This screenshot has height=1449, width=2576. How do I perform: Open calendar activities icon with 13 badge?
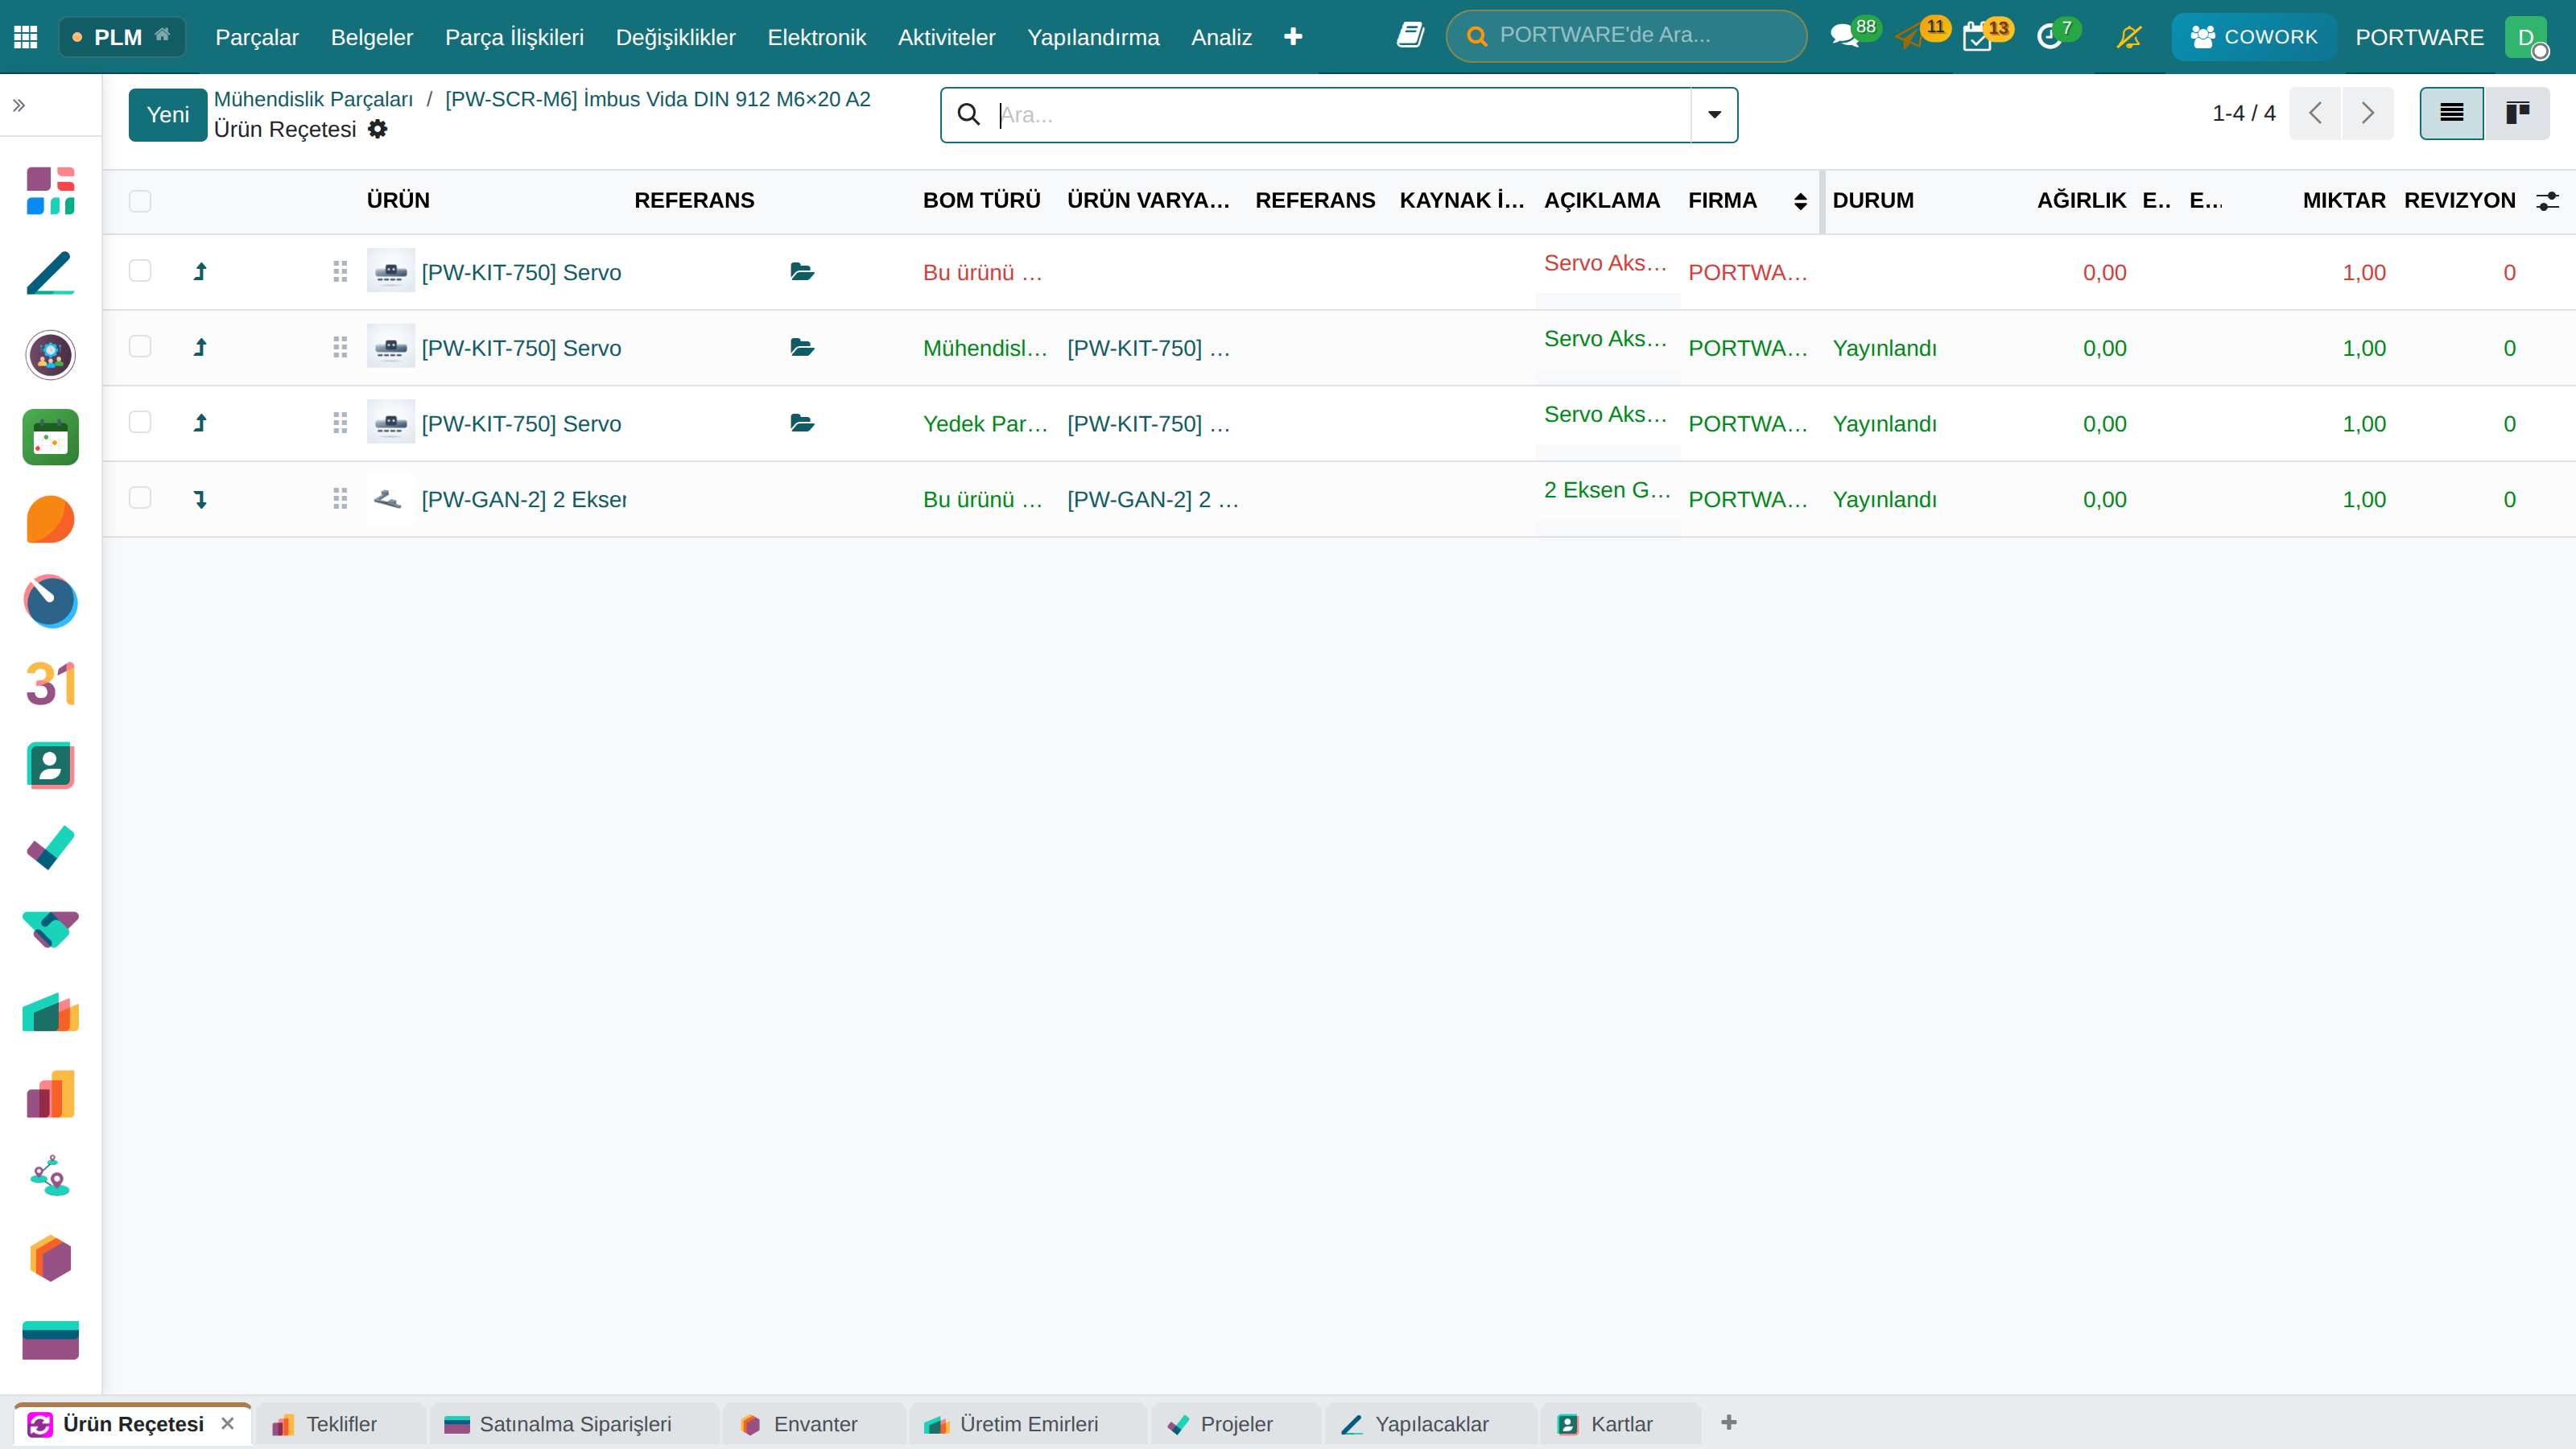click(x=1977, y=37)
